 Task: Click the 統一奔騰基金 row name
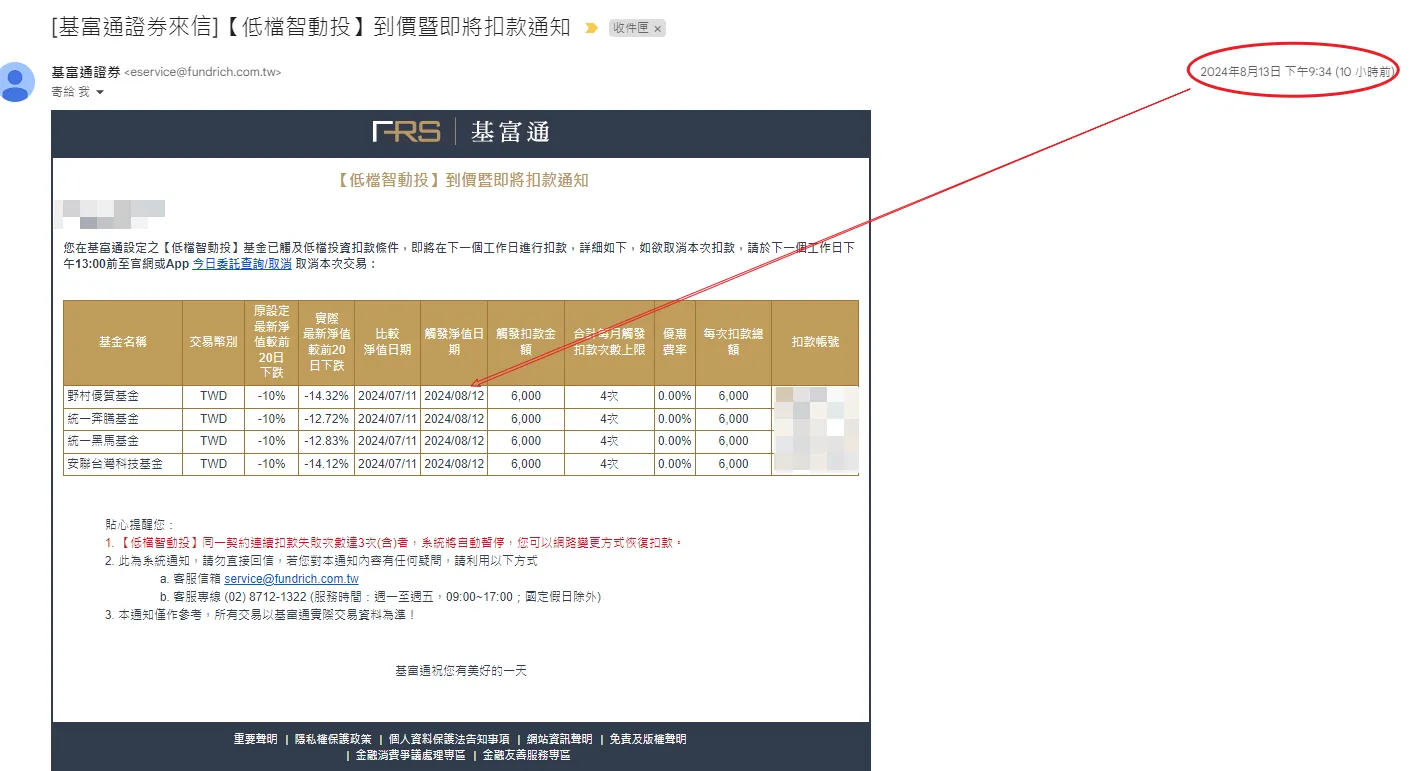pos(103,419)
